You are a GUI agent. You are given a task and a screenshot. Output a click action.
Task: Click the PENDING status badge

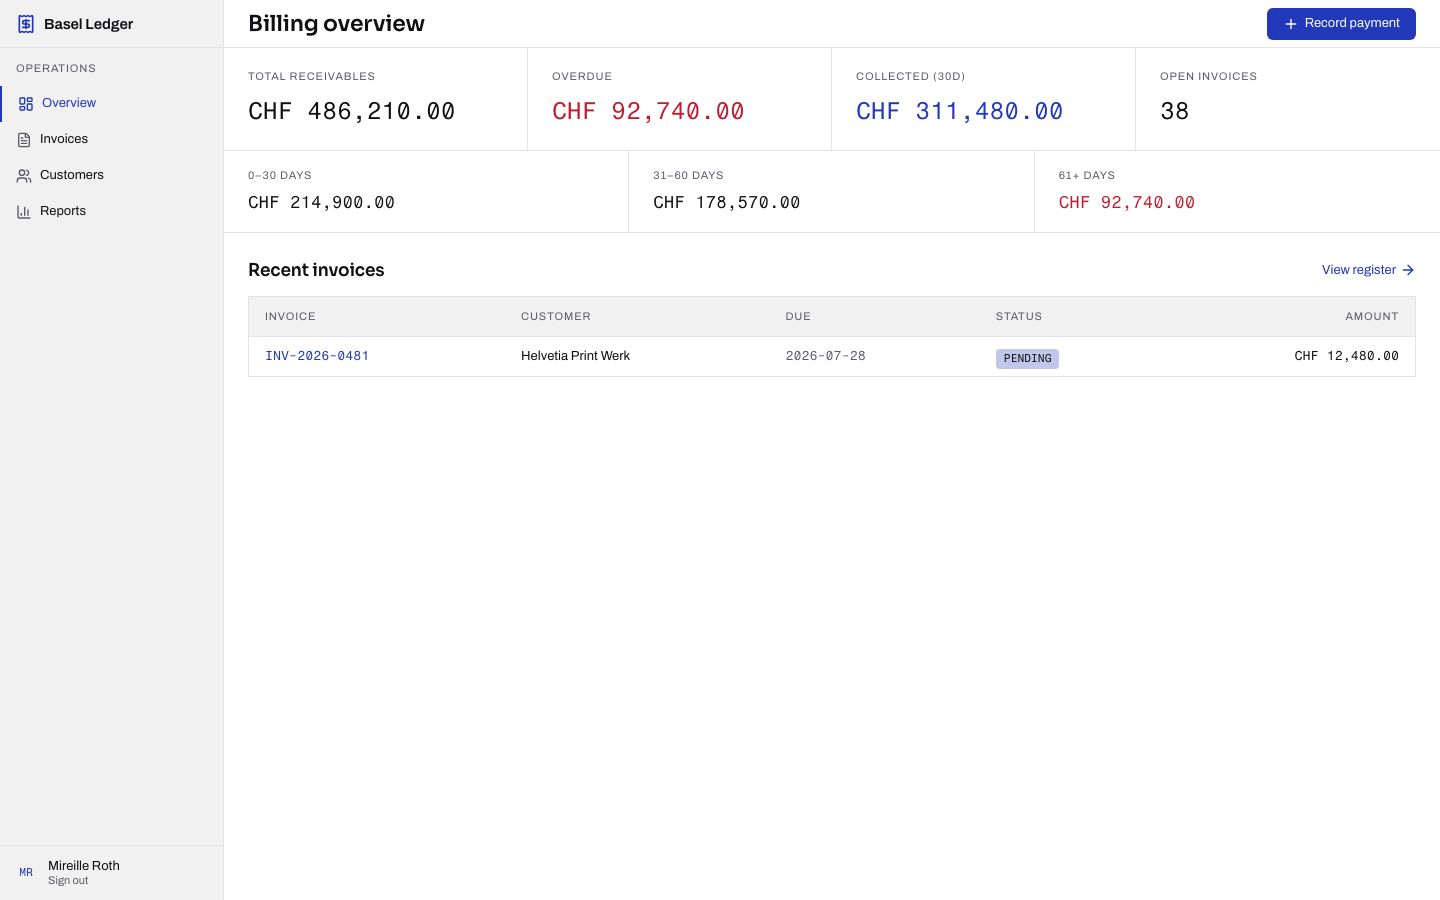tap(1027, 358)
